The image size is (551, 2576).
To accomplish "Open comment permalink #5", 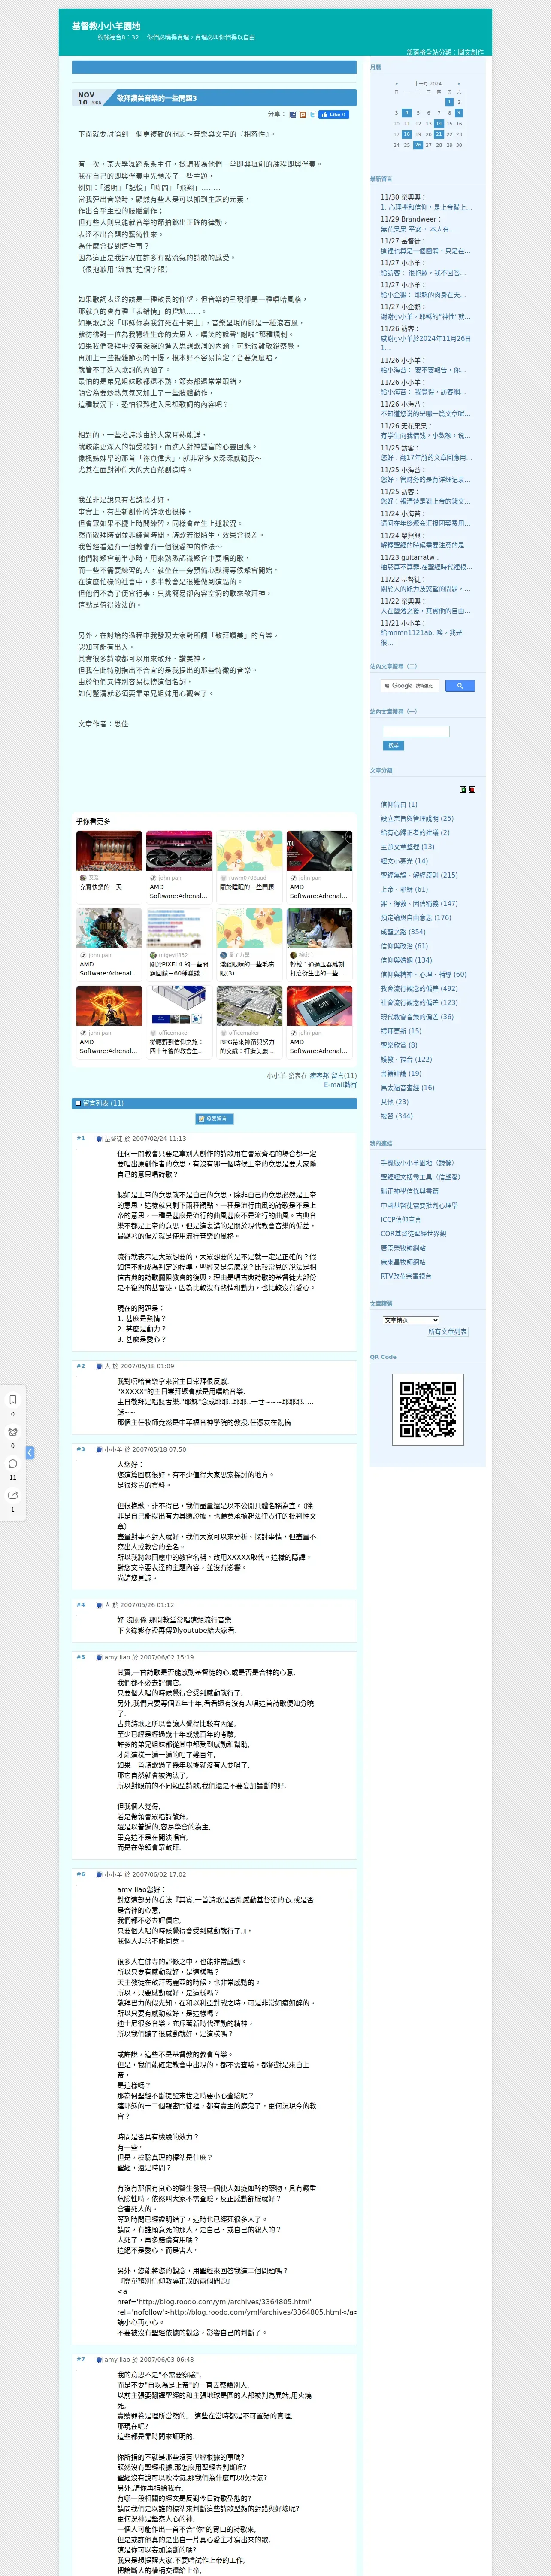I will (81, 1657).
